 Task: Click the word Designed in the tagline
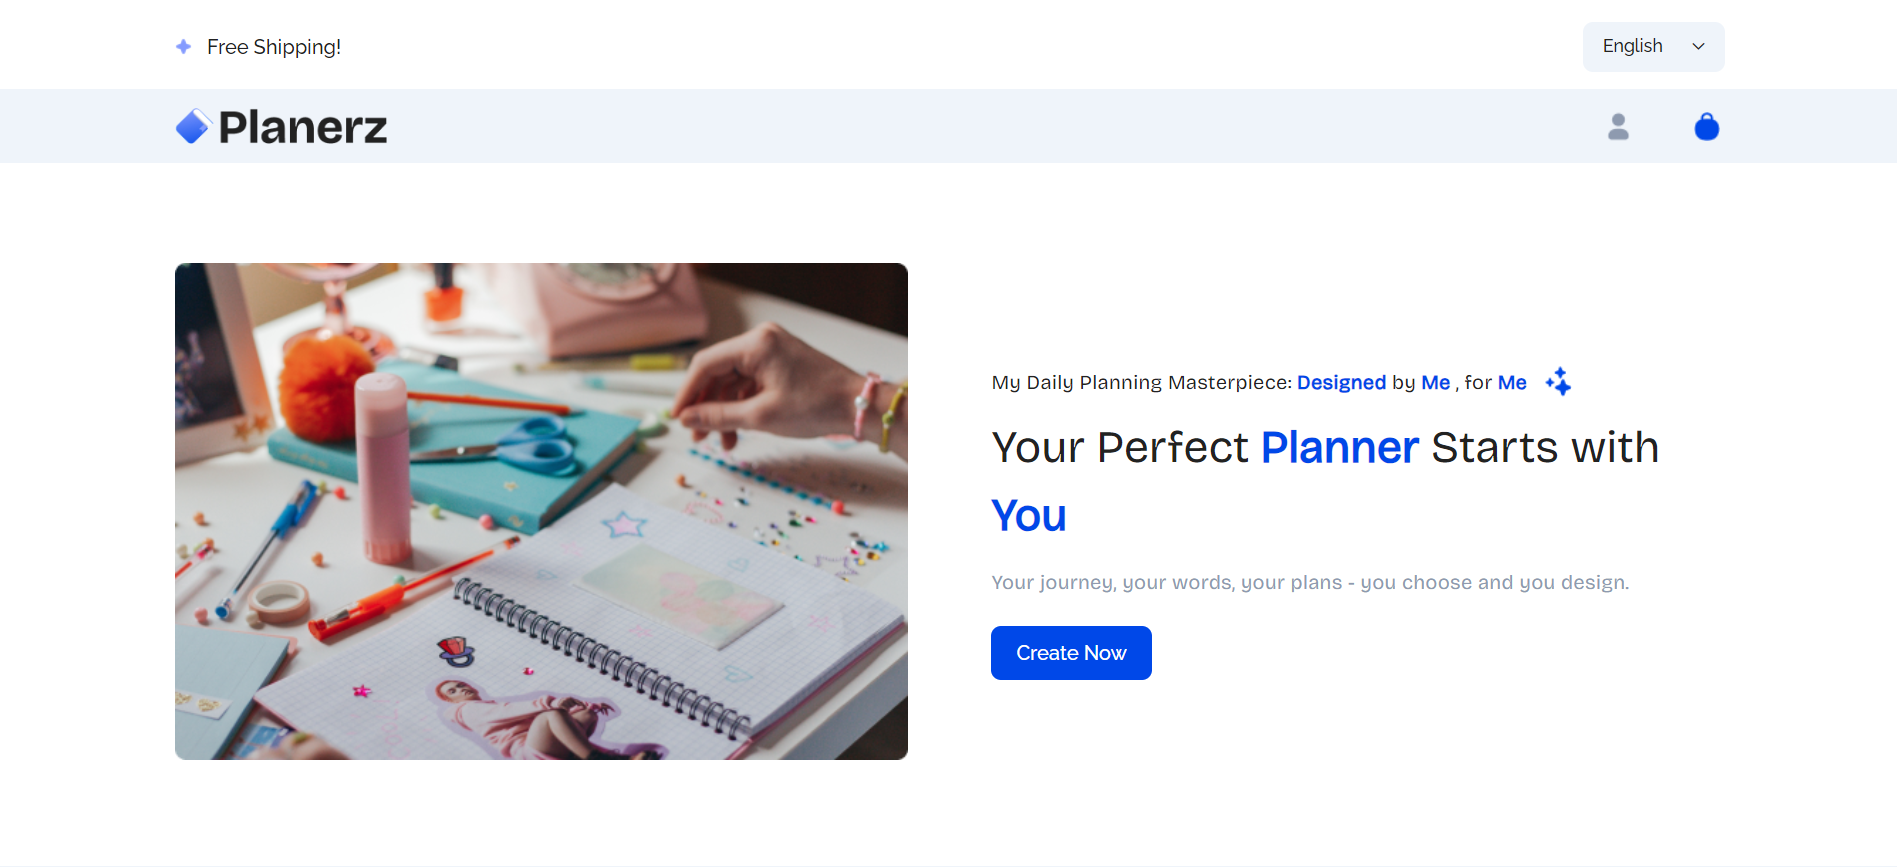click(1341, 382)
